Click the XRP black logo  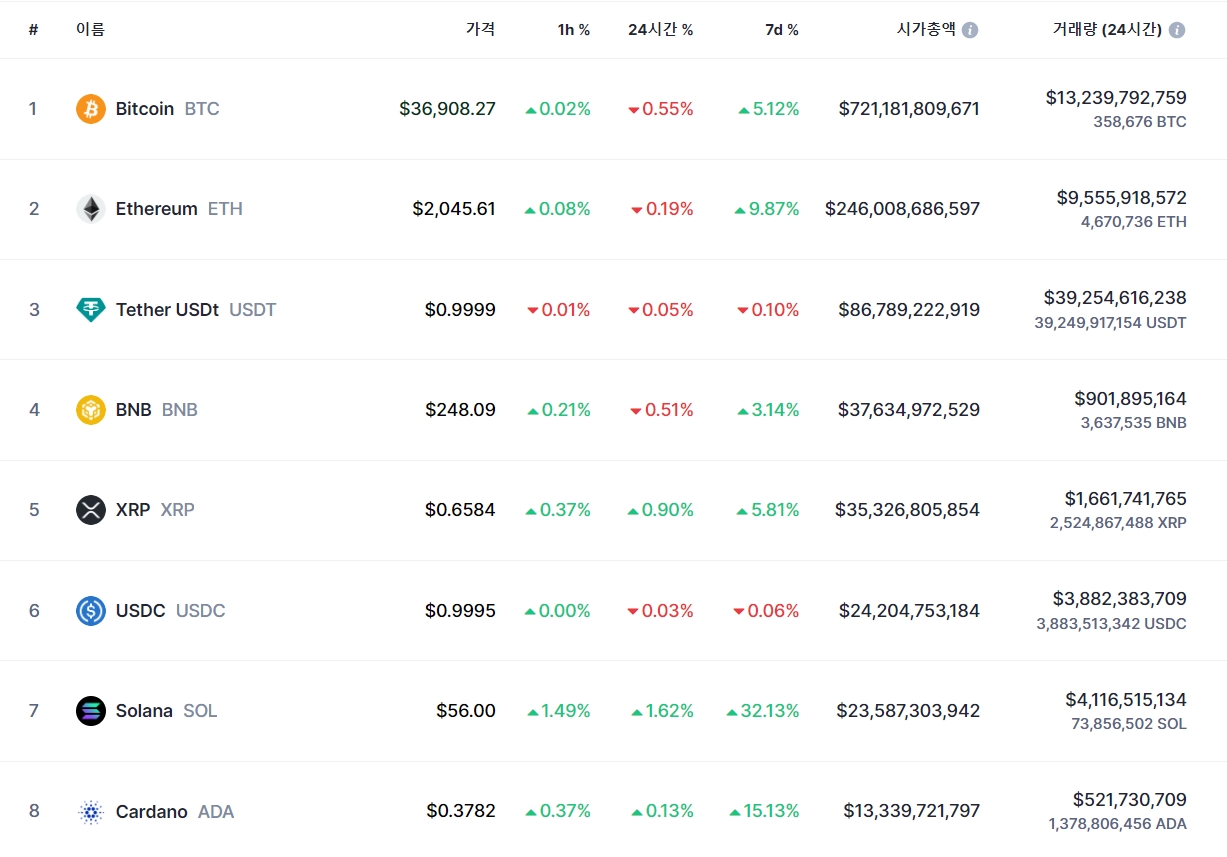[91, 510]
